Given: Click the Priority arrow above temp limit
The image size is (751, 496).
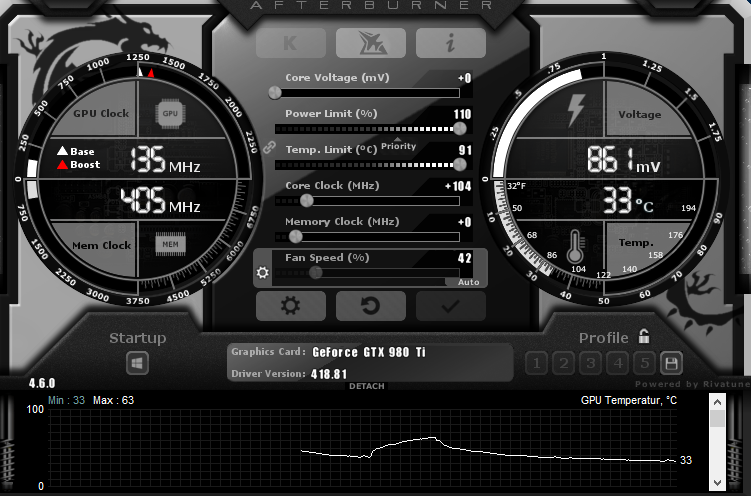Looking at the screenshot, I should click(398, 140).
